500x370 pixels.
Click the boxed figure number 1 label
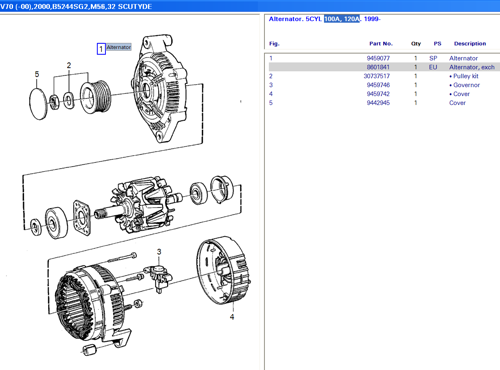tap(101, 49)
